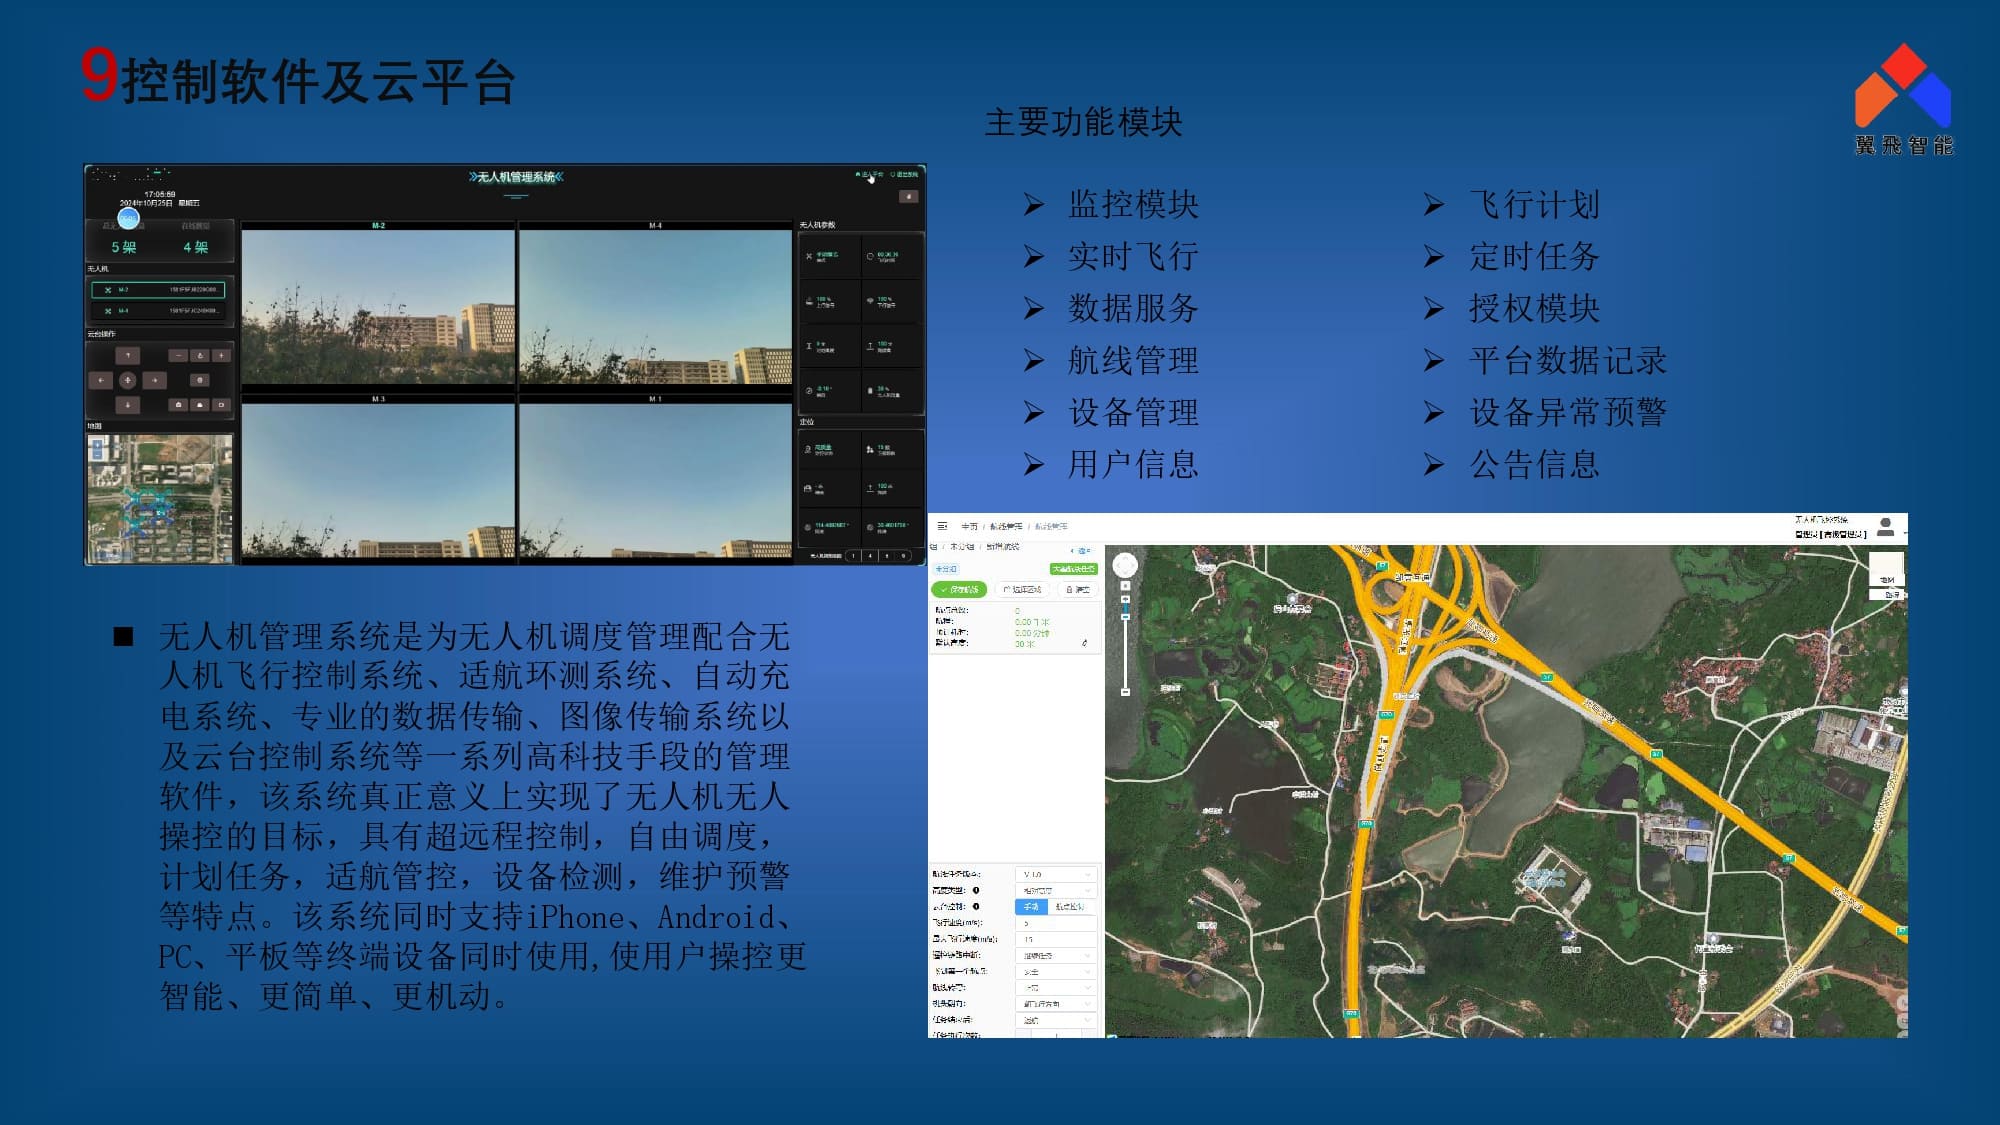Click camera zoom-out minus button
This screenshot has width=2000, height=1125.
point(178,355)
